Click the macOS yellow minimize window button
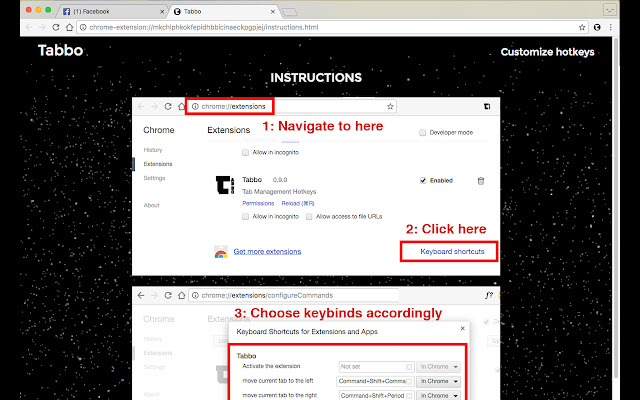 38,10
